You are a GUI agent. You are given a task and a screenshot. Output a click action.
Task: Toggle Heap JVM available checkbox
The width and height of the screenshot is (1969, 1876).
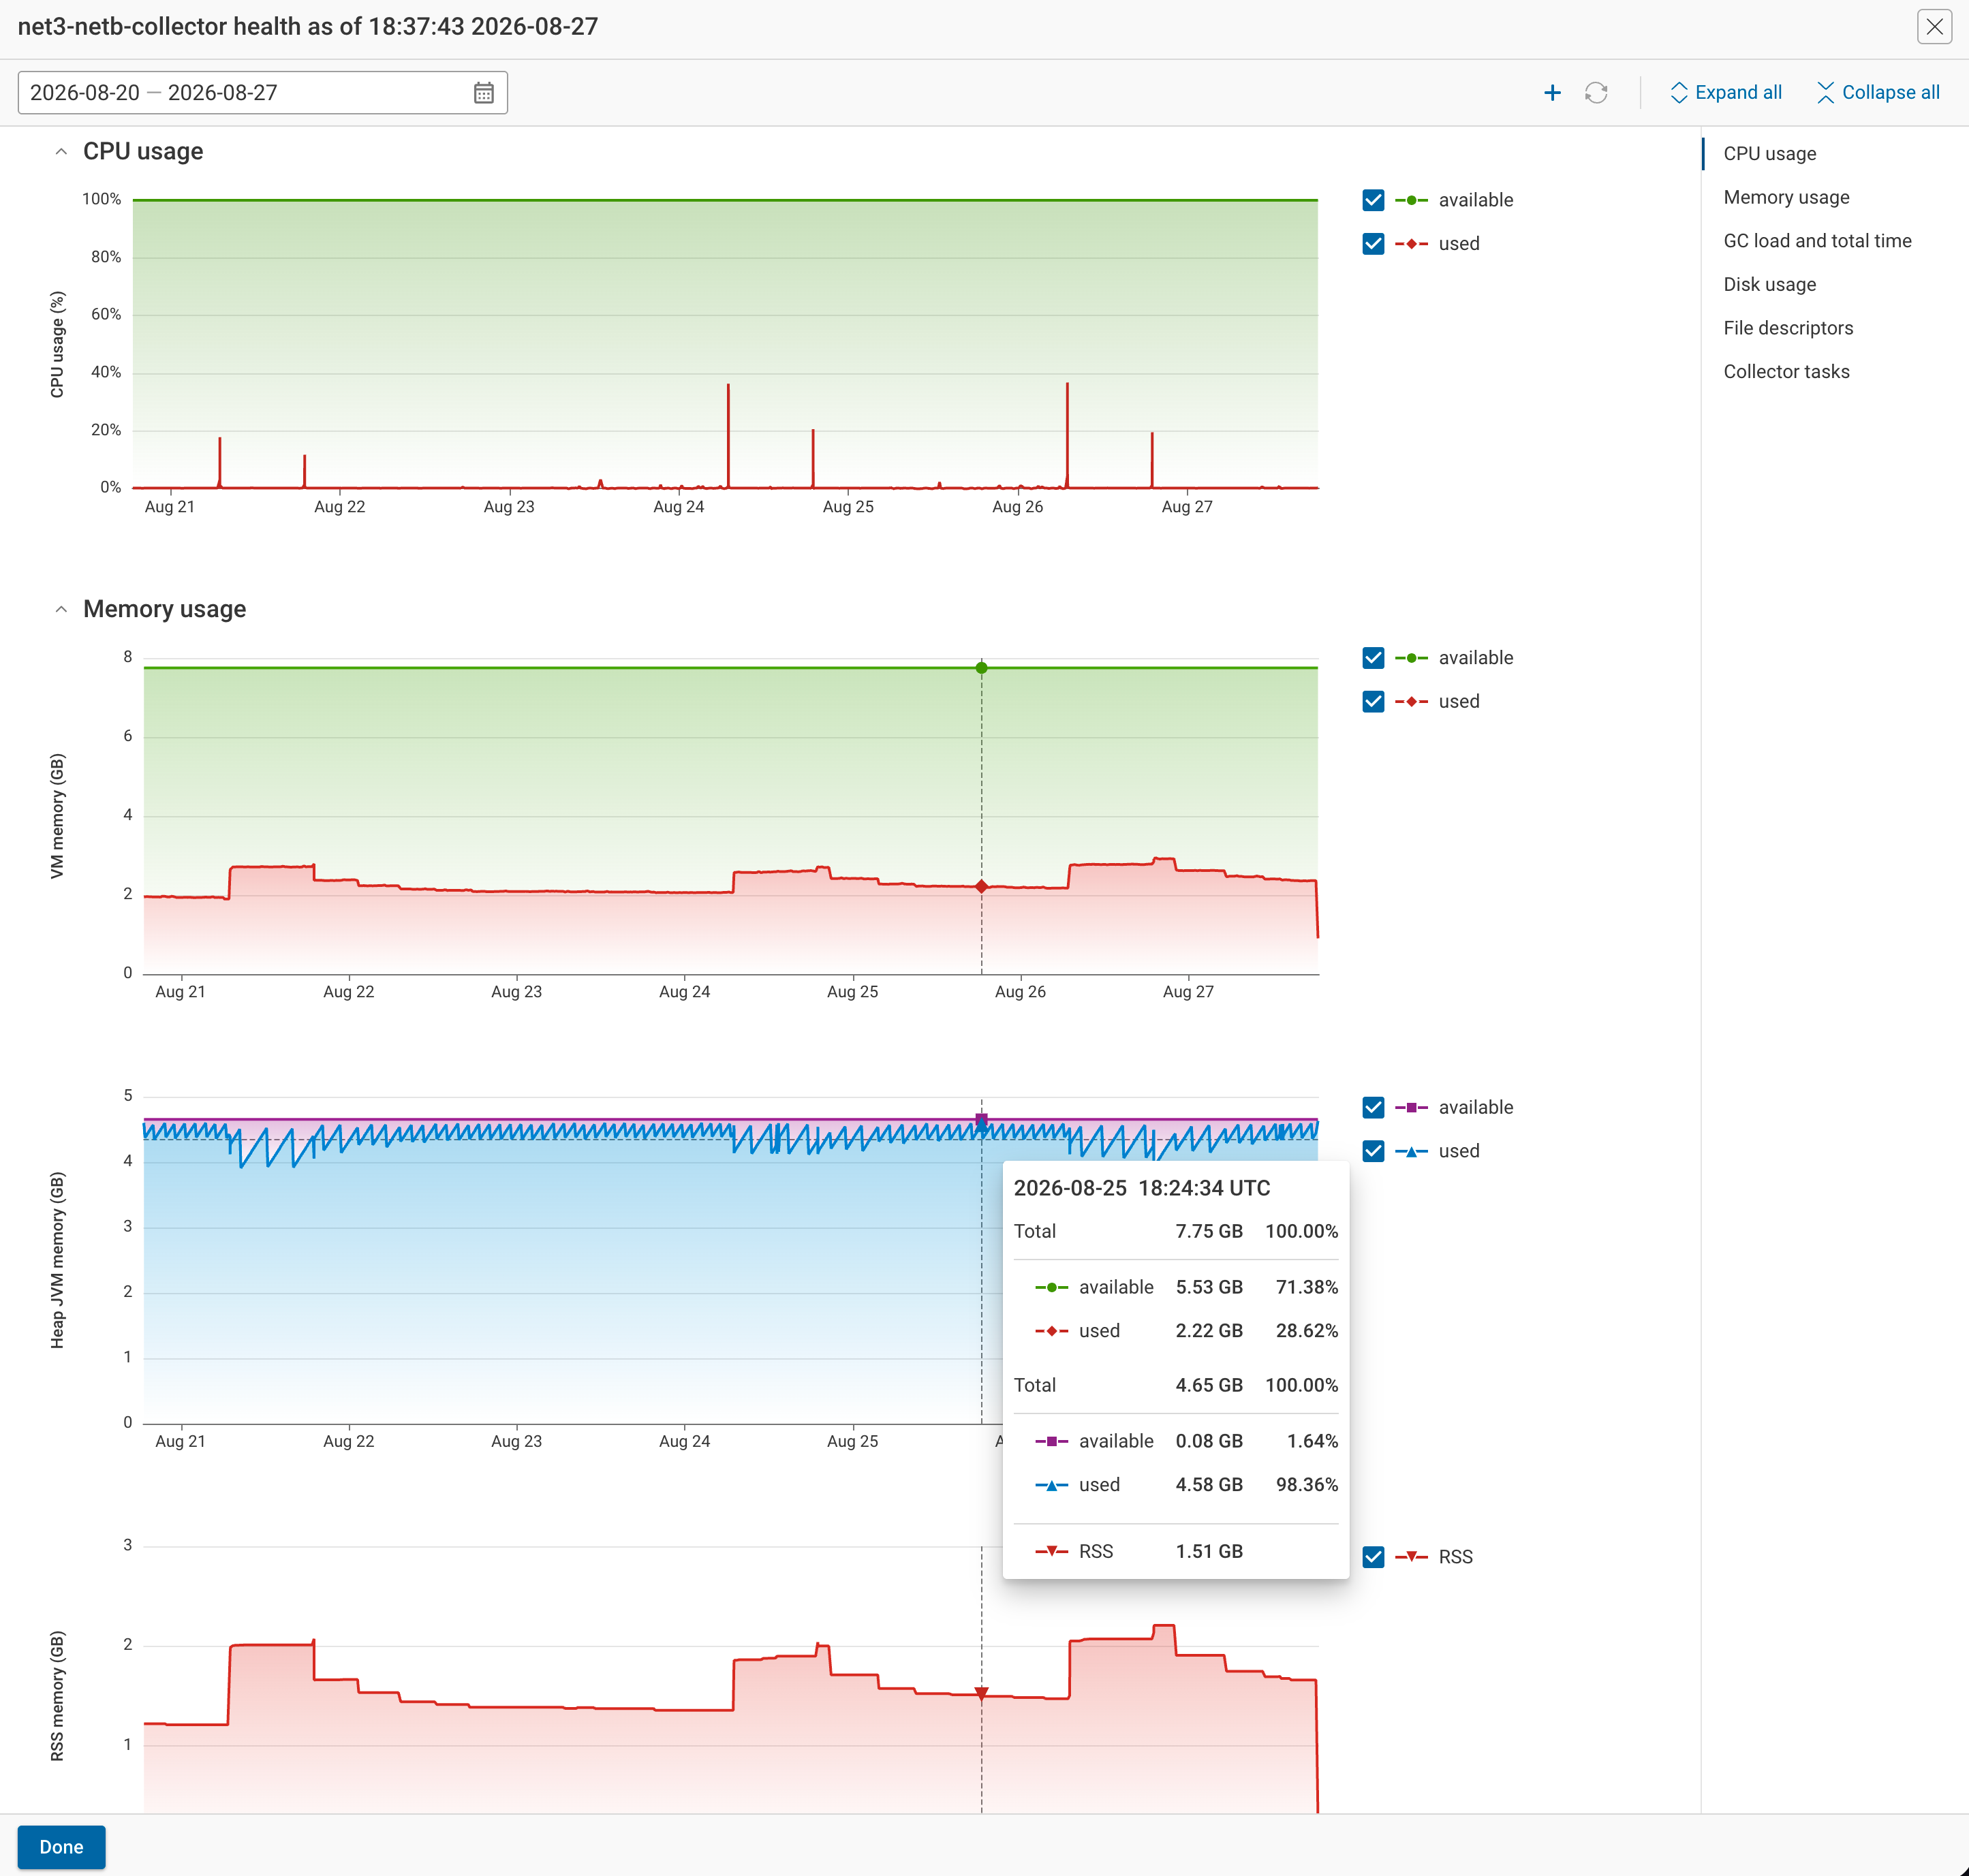pyautogui.click(x=1373, y=1107)
